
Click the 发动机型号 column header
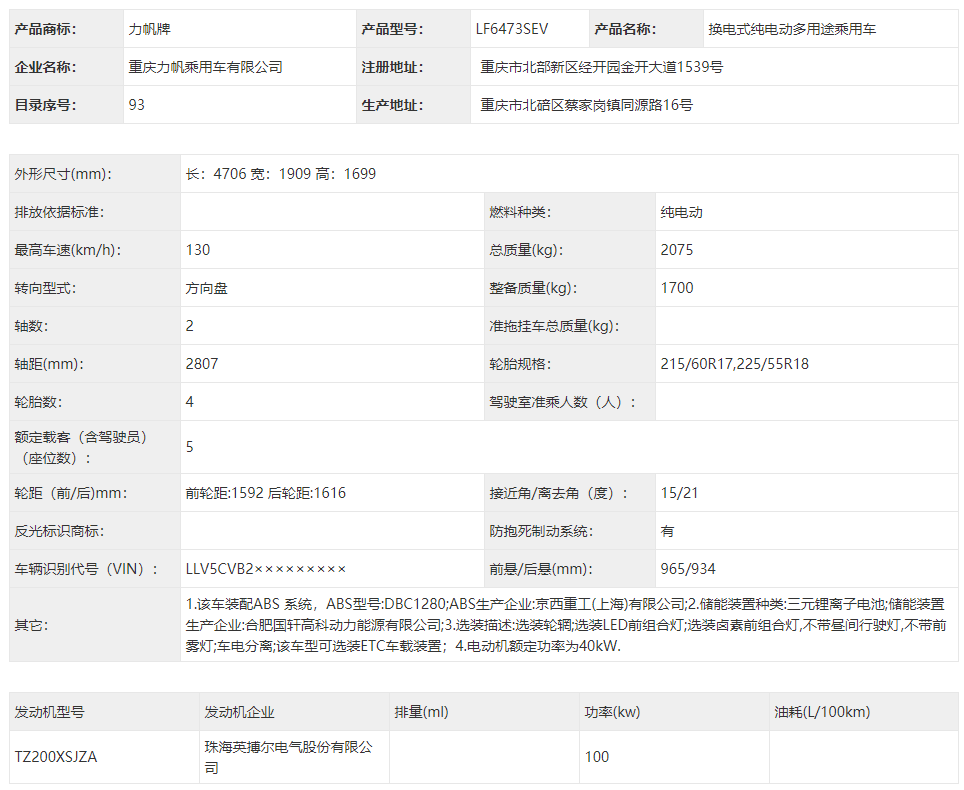[50, 712]
